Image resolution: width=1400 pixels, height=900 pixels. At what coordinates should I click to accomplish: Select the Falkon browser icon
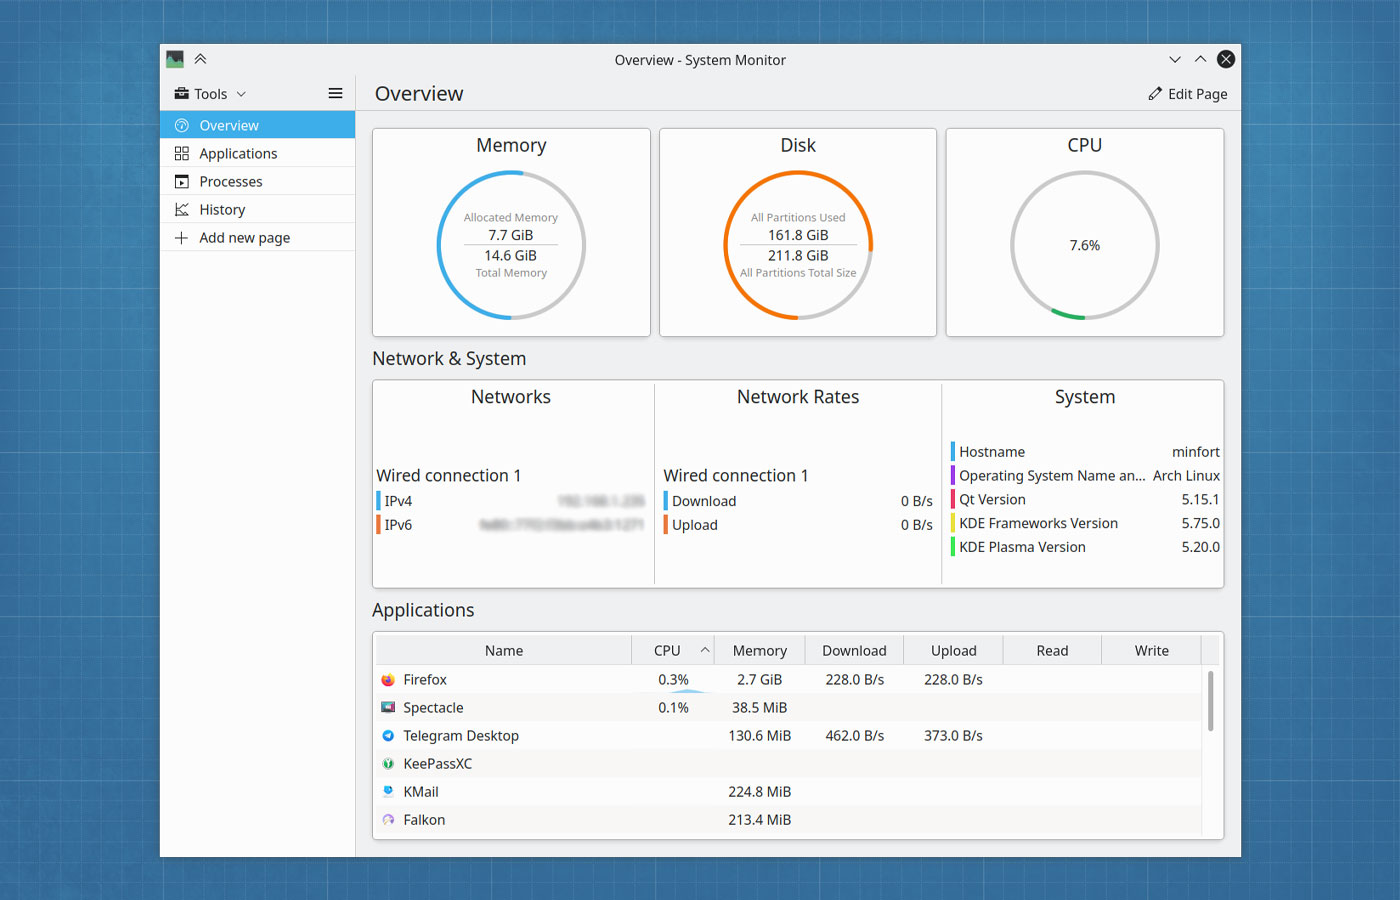coord(388,819)
